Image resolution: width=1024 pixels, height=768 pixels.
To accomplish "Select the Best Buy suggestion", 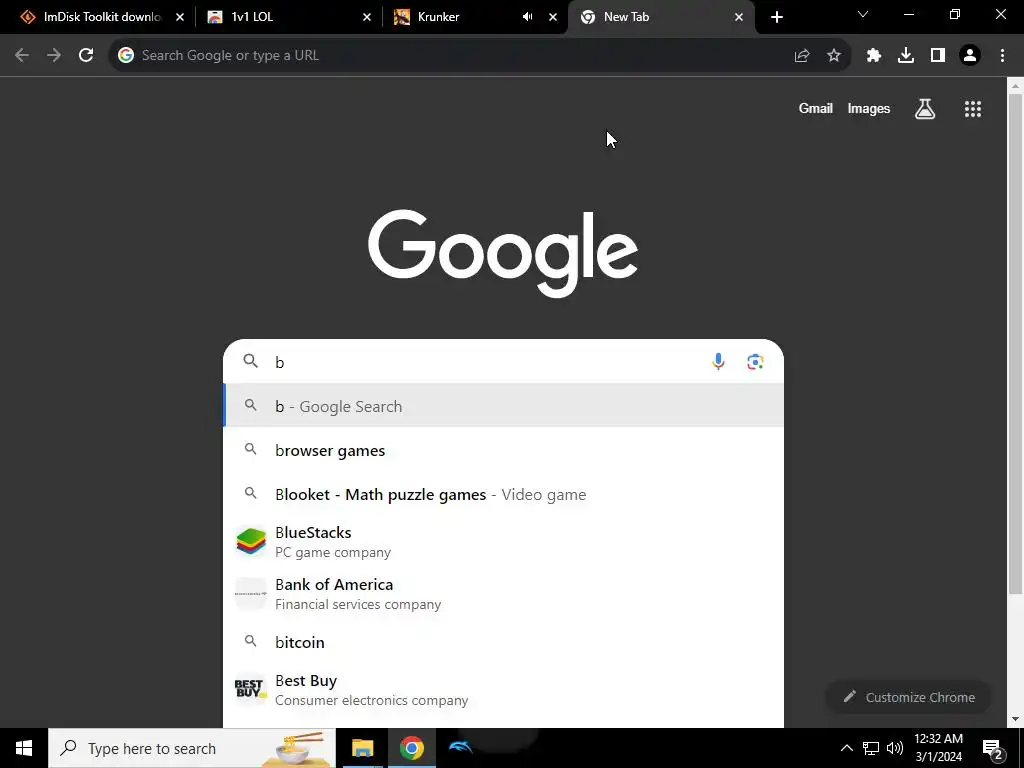I will [x=504, y=690].
